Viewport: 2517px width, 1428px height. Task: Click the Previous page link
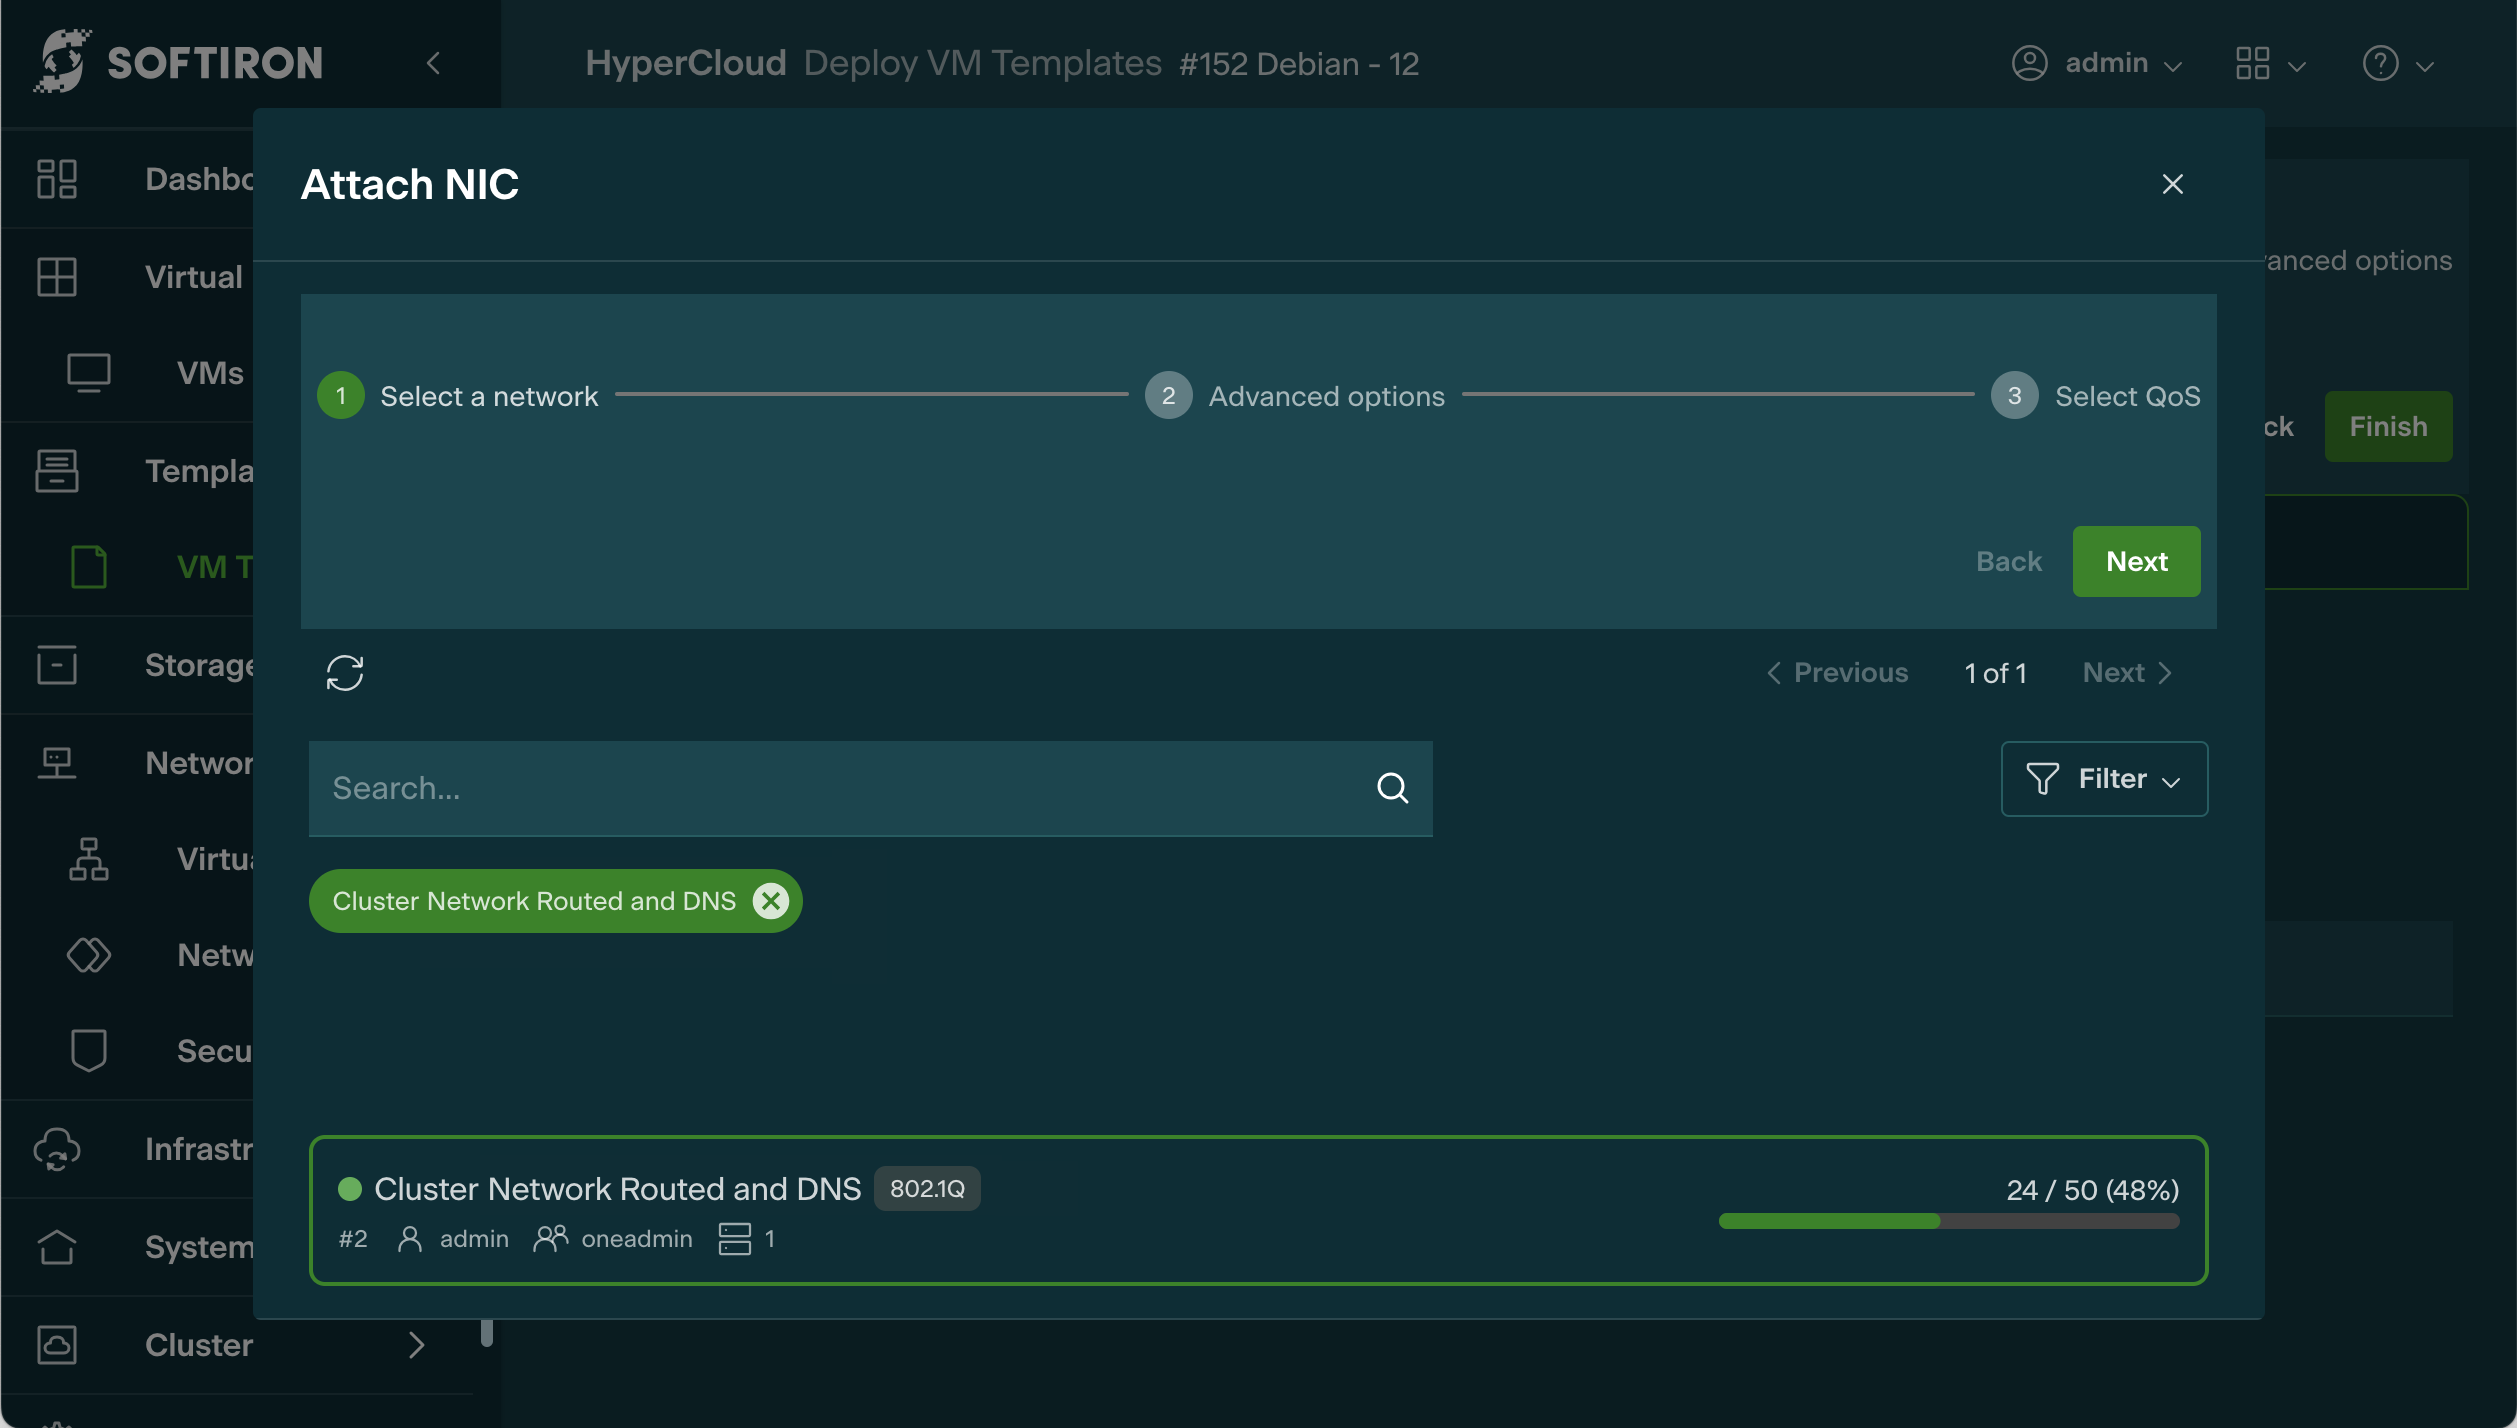(1837, 673)
